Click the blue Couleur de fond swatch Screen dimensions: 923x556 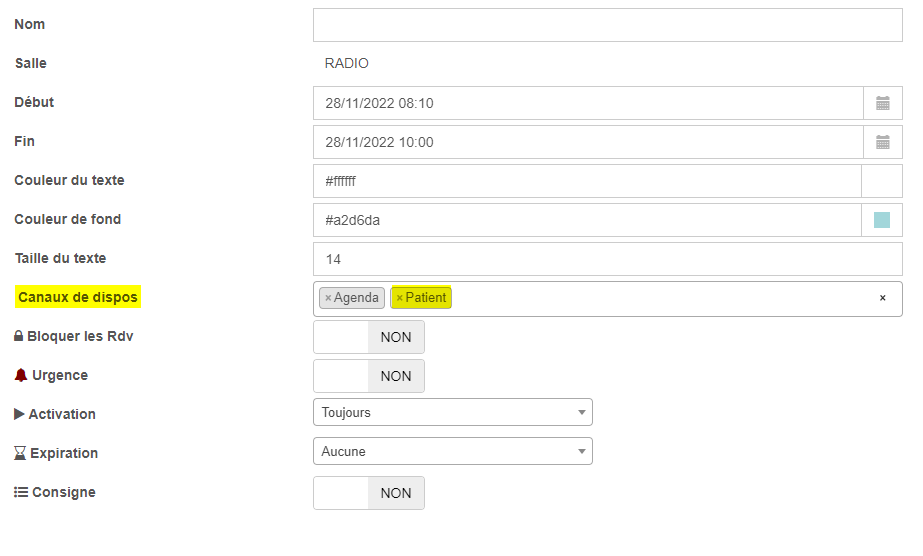[882, 220]
